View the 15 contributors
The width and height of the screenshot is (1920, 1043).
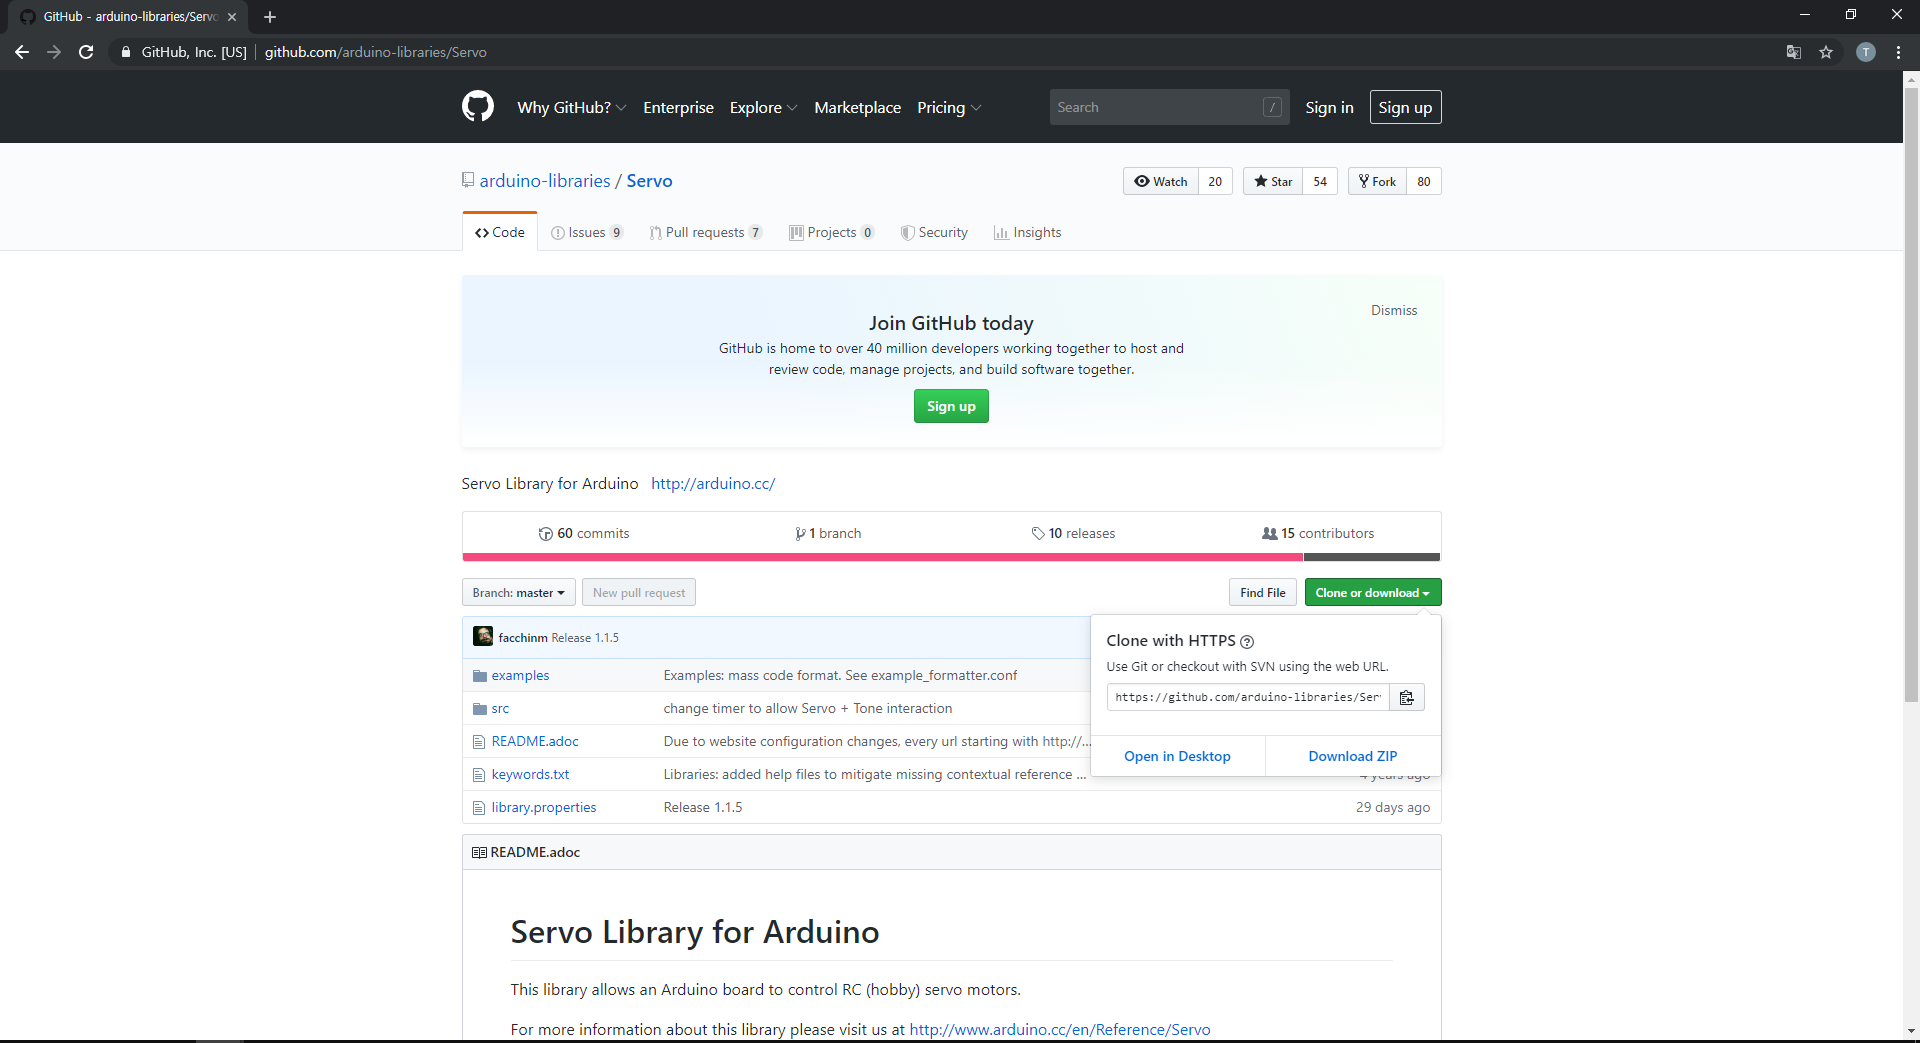(1318, 533)
